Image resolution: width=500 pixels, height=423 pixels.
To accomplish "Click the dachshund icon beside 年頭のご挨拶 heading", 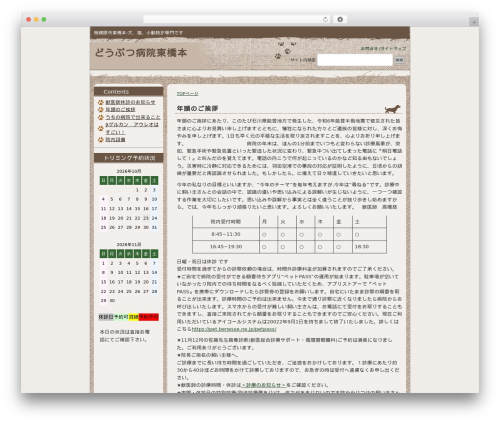I will pos(392,109).
